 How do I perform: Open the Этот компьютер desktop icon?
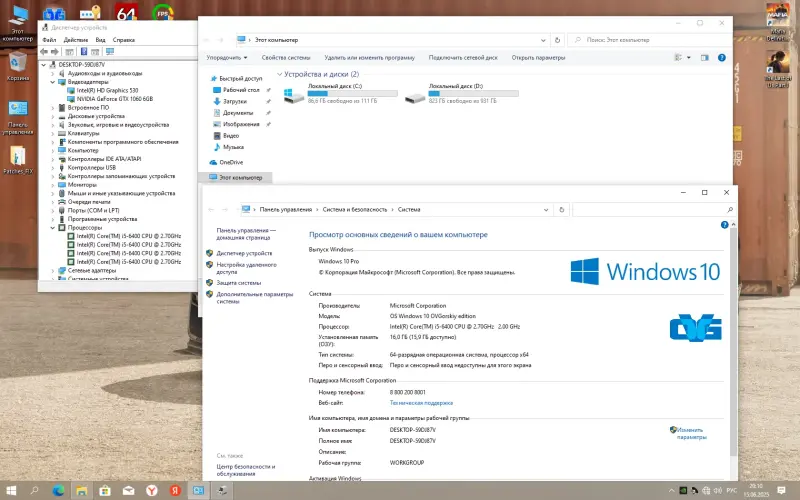click(18, 23)
